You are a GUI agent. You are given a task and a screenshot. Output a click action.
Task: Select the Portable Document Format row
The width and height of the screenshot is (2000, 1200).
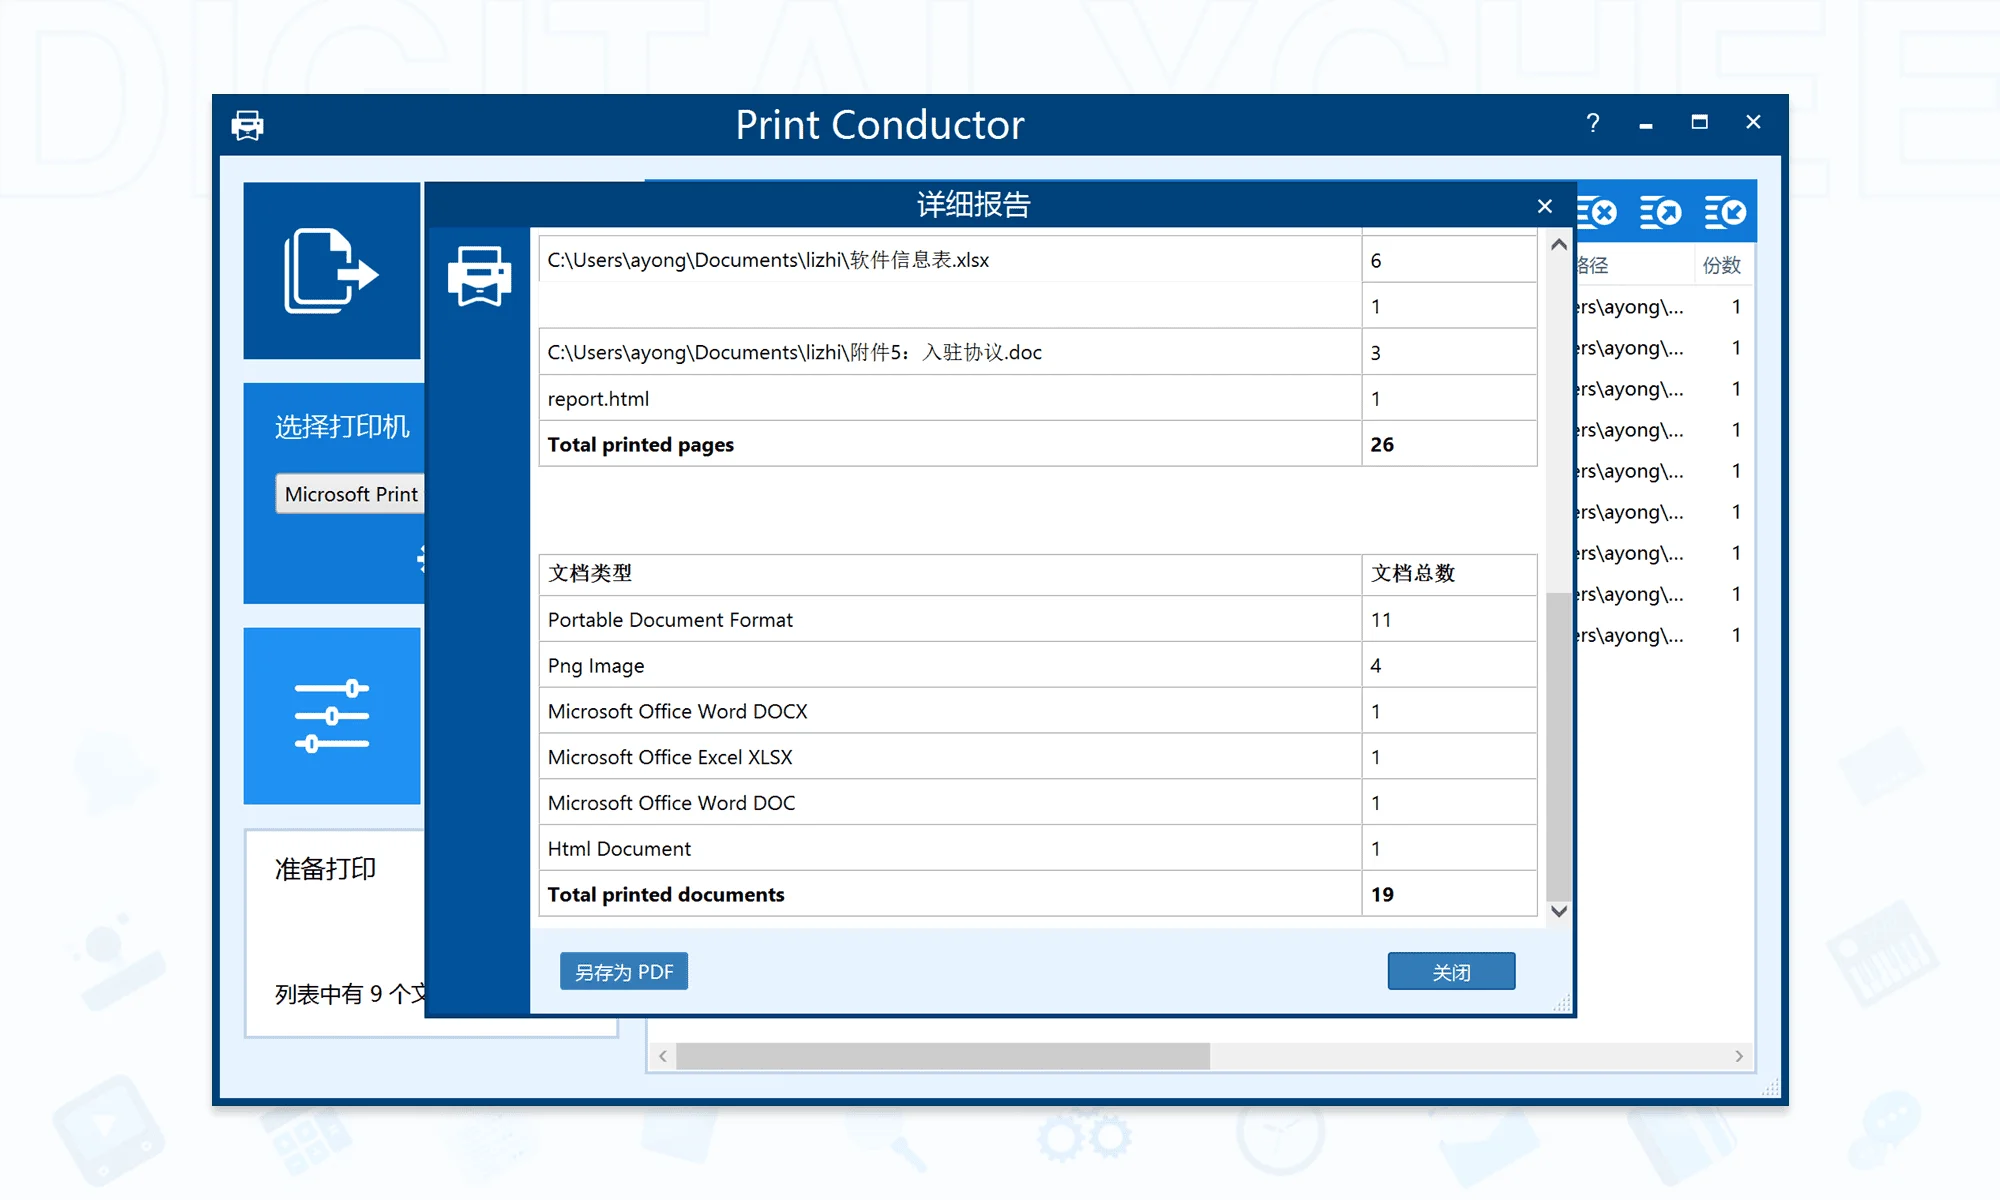tap(1038, 619)
